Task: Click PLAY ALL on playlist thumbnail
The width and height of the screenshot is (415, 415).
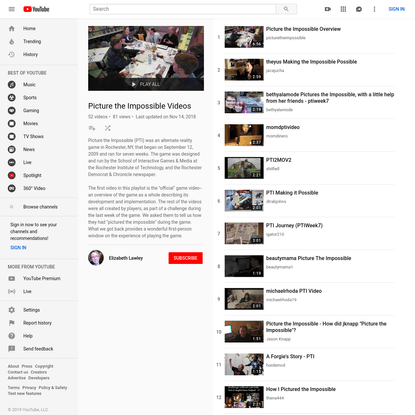Action: (146, 84)
